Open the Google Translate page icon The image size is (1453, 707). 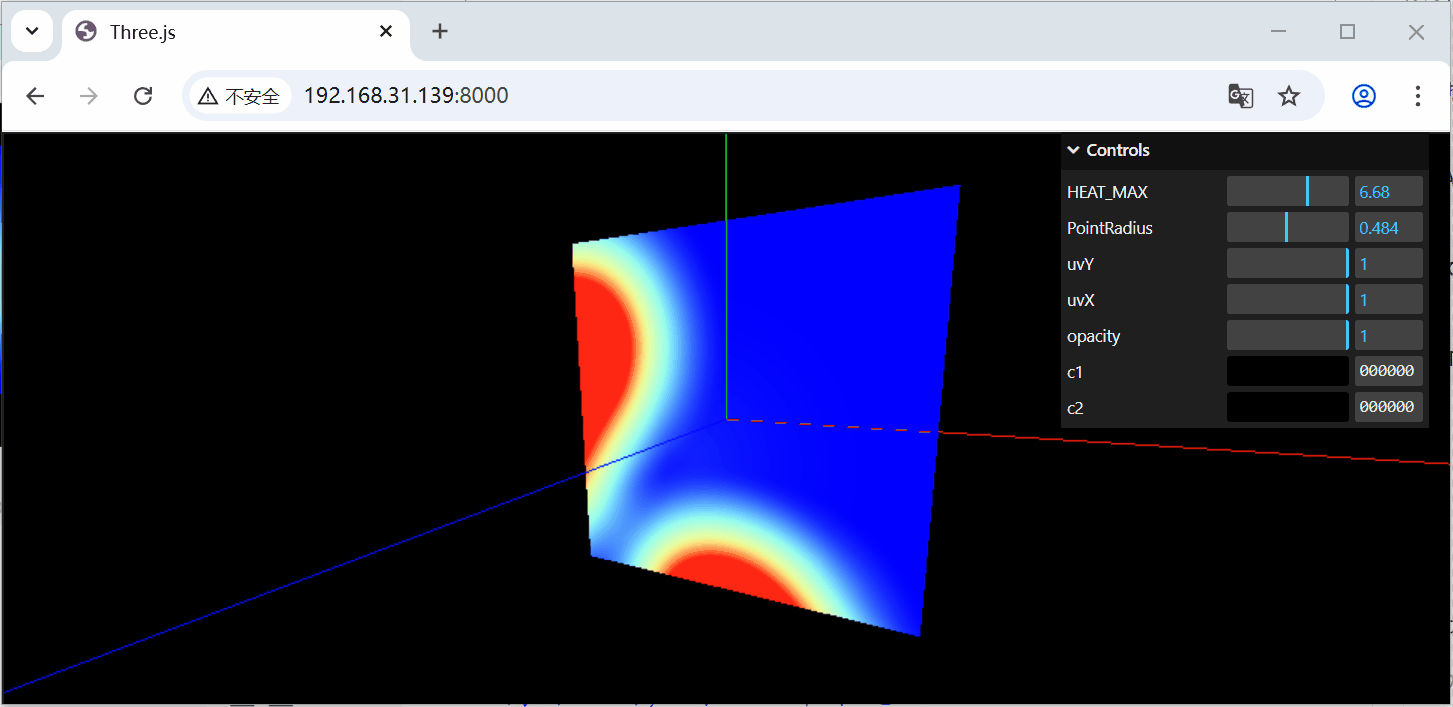pos(1240,96)
